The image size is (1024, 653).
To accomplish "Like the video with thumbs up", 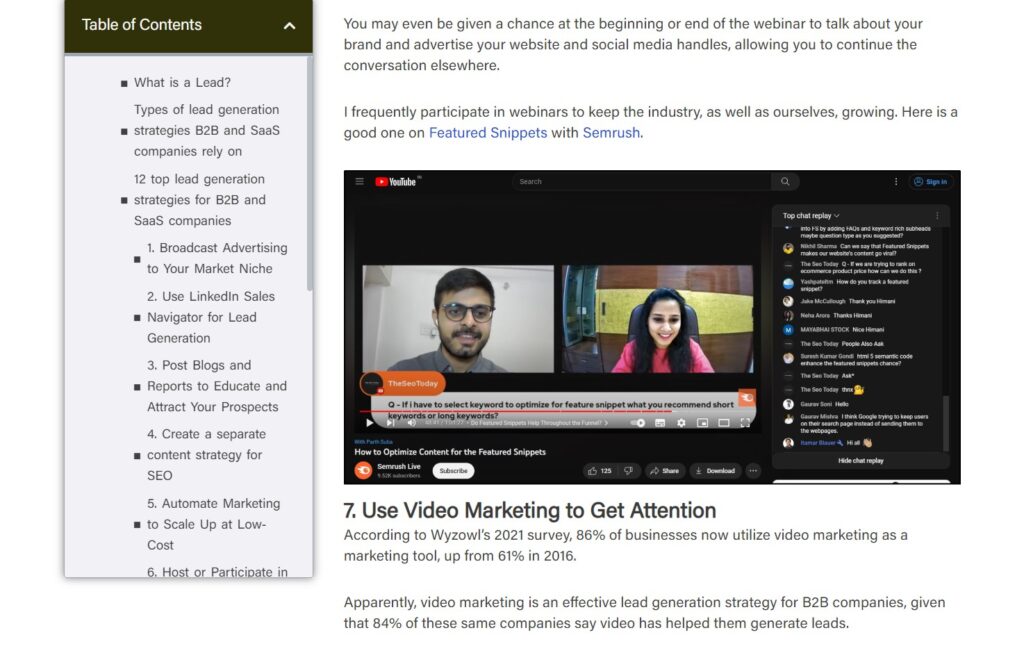I will 600,470.
